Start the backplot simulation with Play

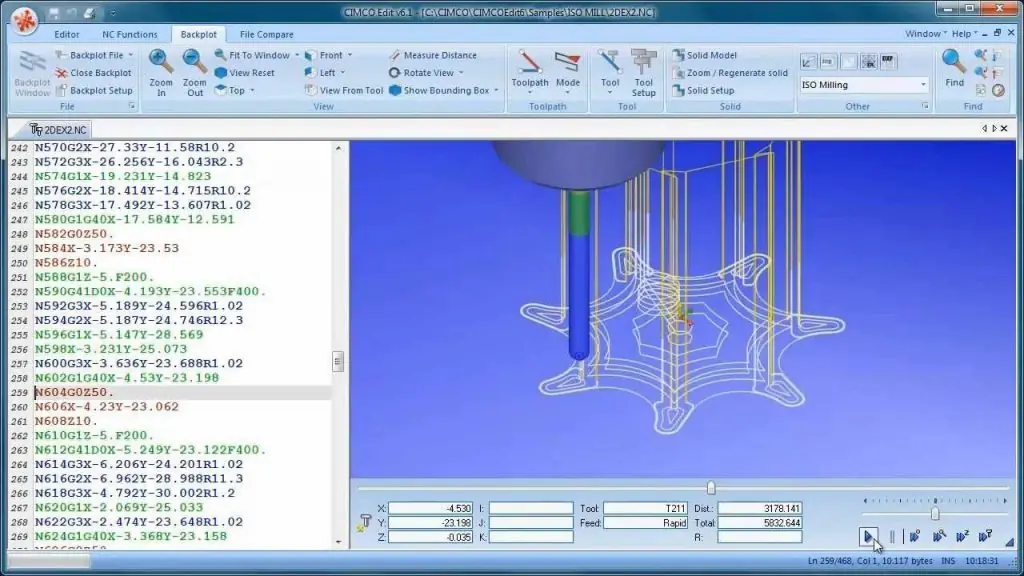868,537
